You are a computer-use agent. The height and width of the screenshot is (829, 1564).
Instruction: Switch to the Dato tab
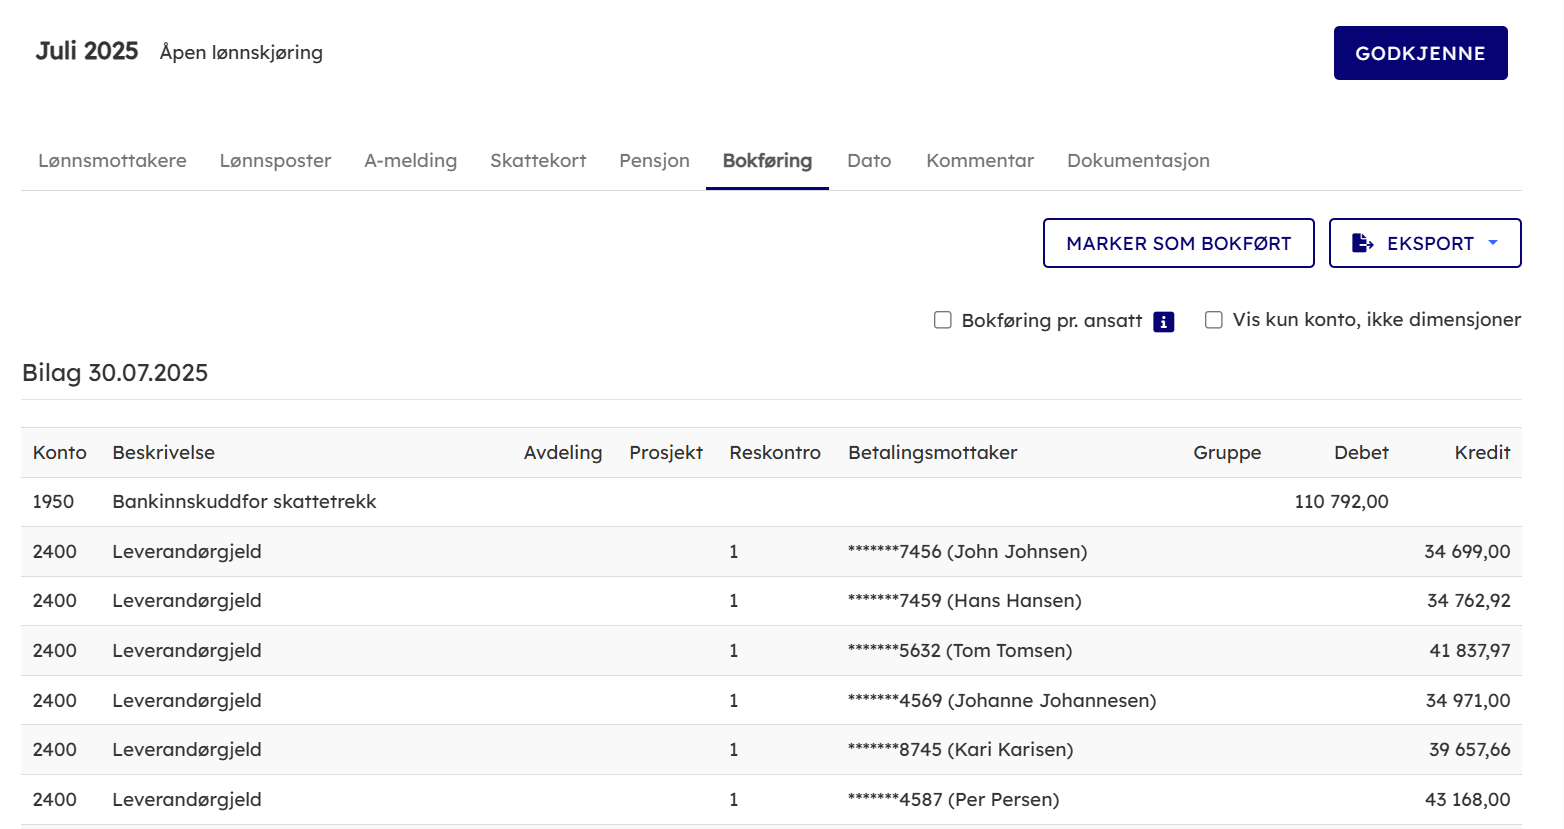868,160
